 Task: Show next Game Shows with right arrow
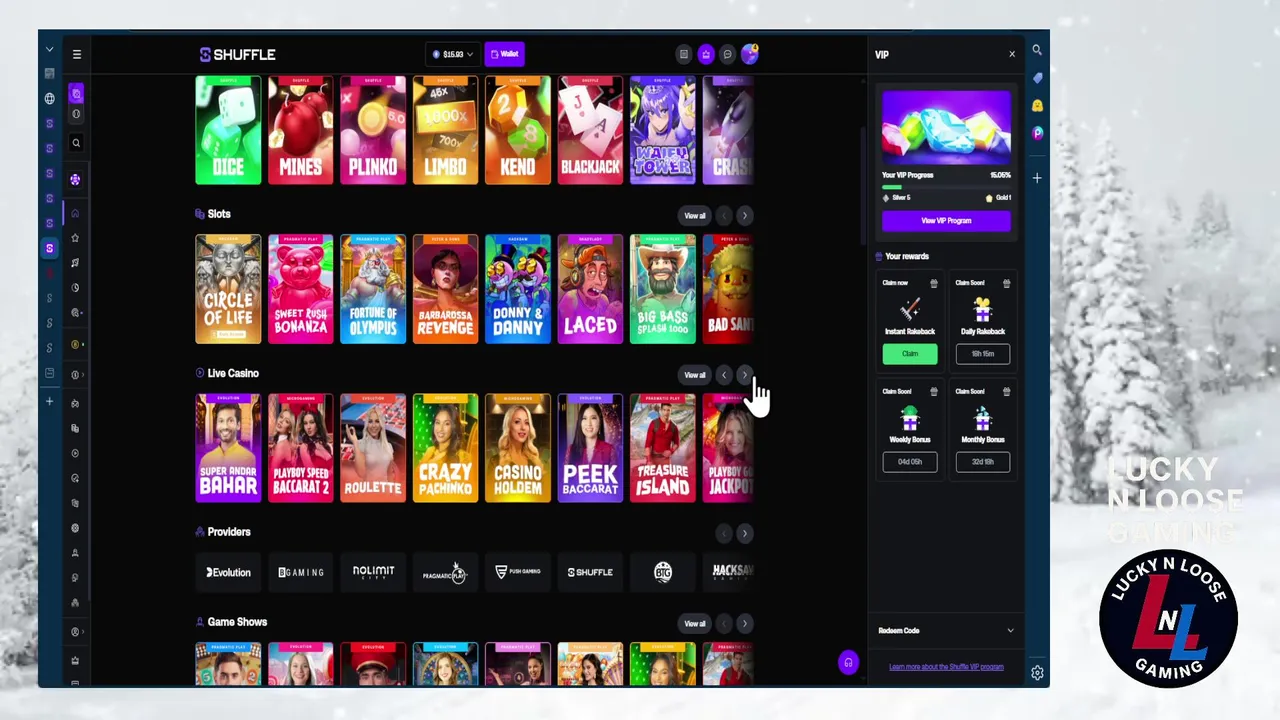(744, 624)
